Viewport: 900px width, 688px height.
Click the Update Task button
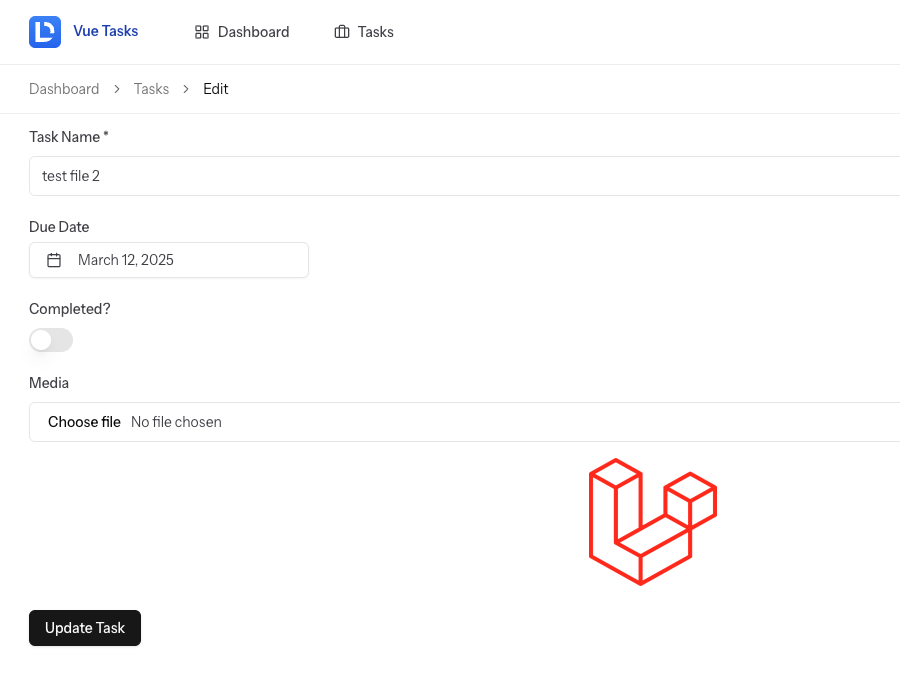coord(85,628)
